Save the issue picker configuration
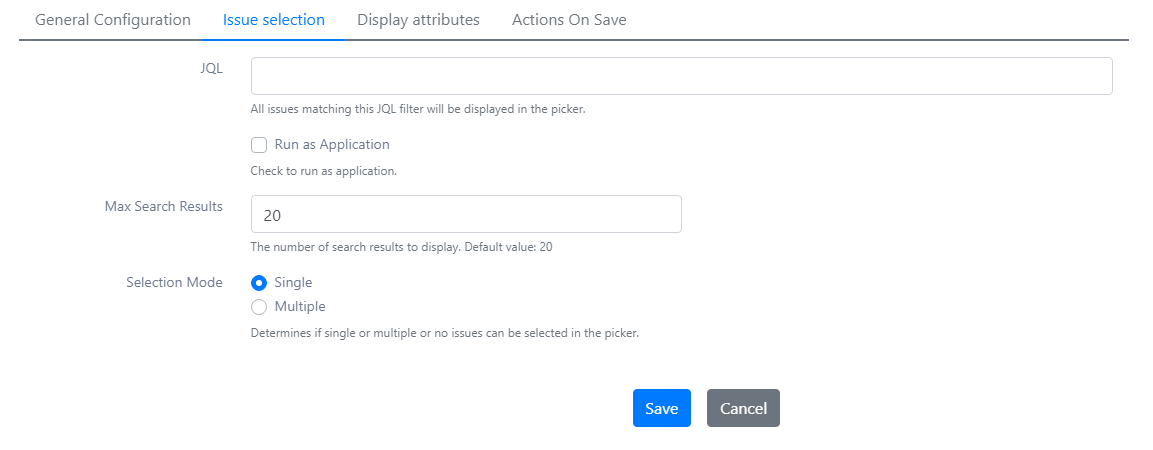The height and width of the screenshot is (450, 1153). coord(662,408)
